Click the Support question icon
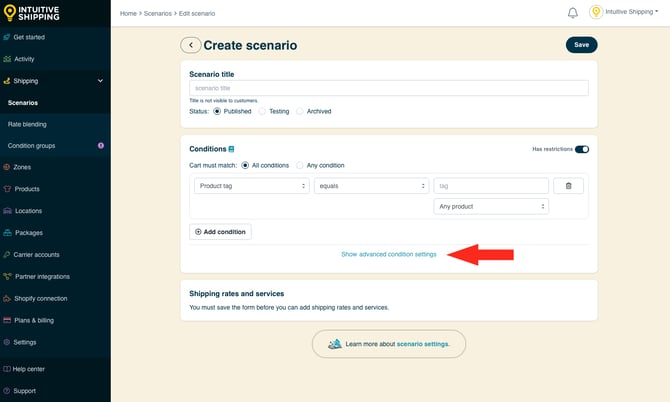 (6, 391)
